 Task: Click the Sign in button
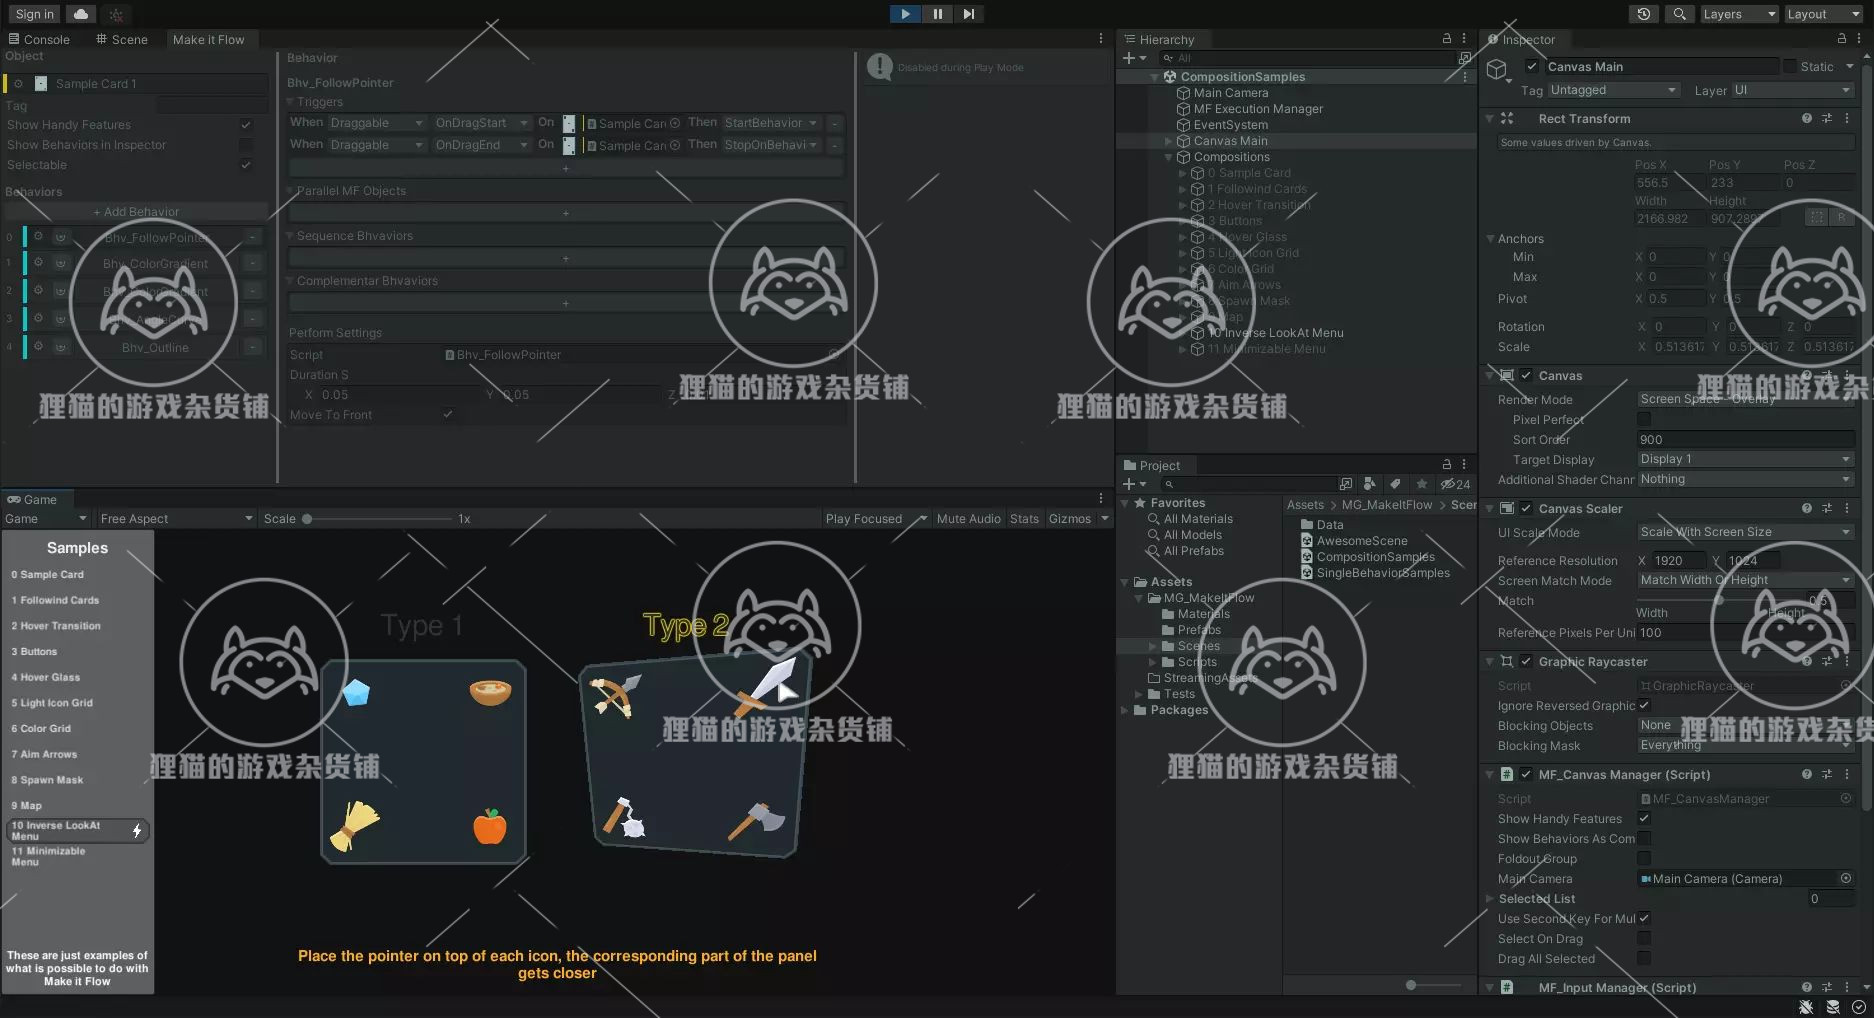pyautogui.click(x=33, y=13)
